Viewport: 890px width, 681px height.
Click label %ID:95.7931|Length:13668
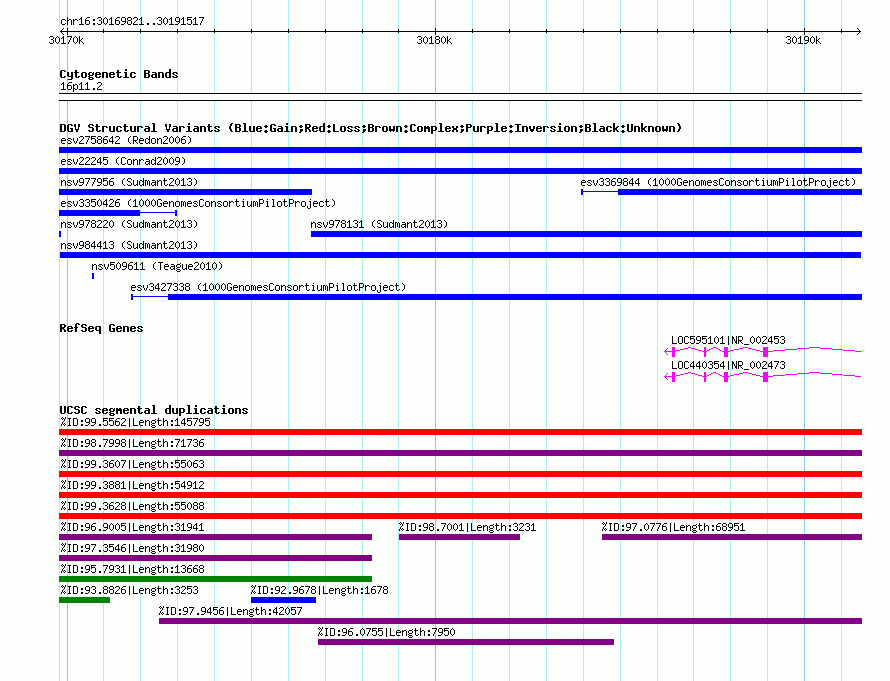click(132, 569)
